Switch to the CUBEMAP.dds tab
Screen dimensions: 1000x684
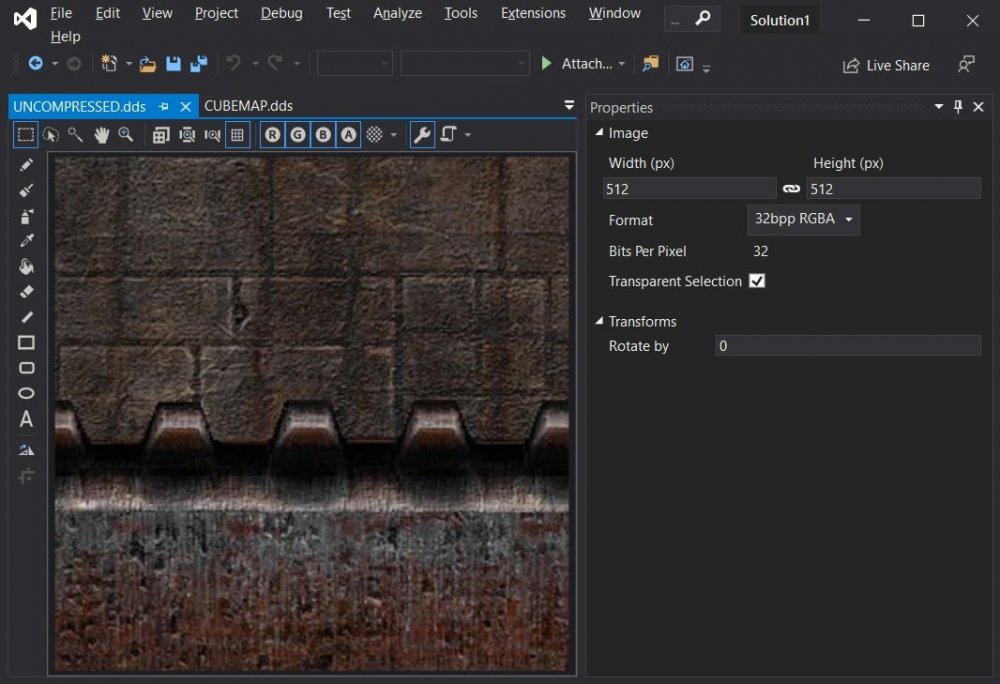[248, 105]
